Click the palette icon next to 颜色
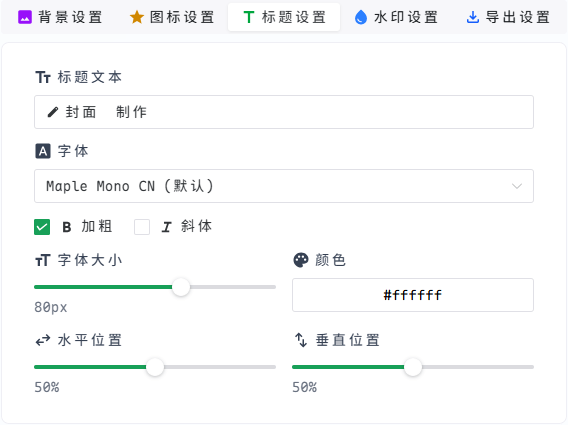568x425 pixels. (x=301, y=260)
